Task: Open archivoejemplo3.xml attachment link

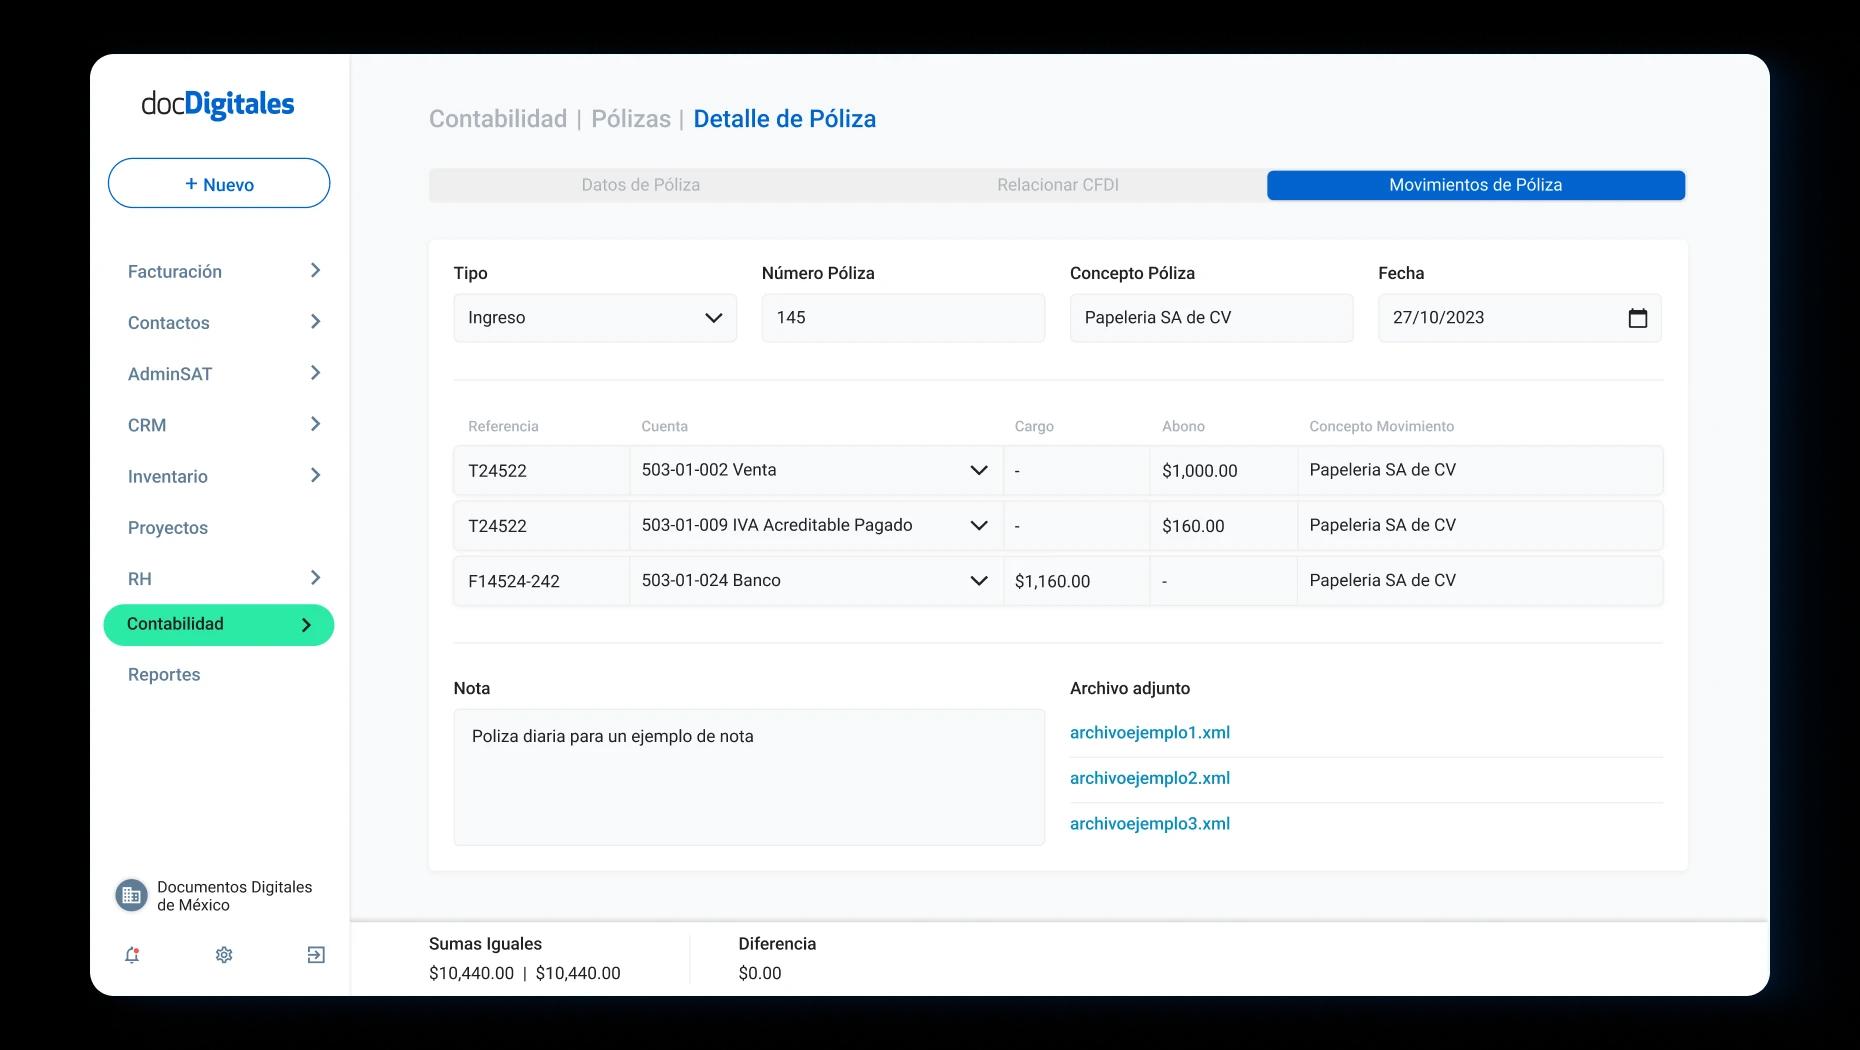Action: 1149,824
